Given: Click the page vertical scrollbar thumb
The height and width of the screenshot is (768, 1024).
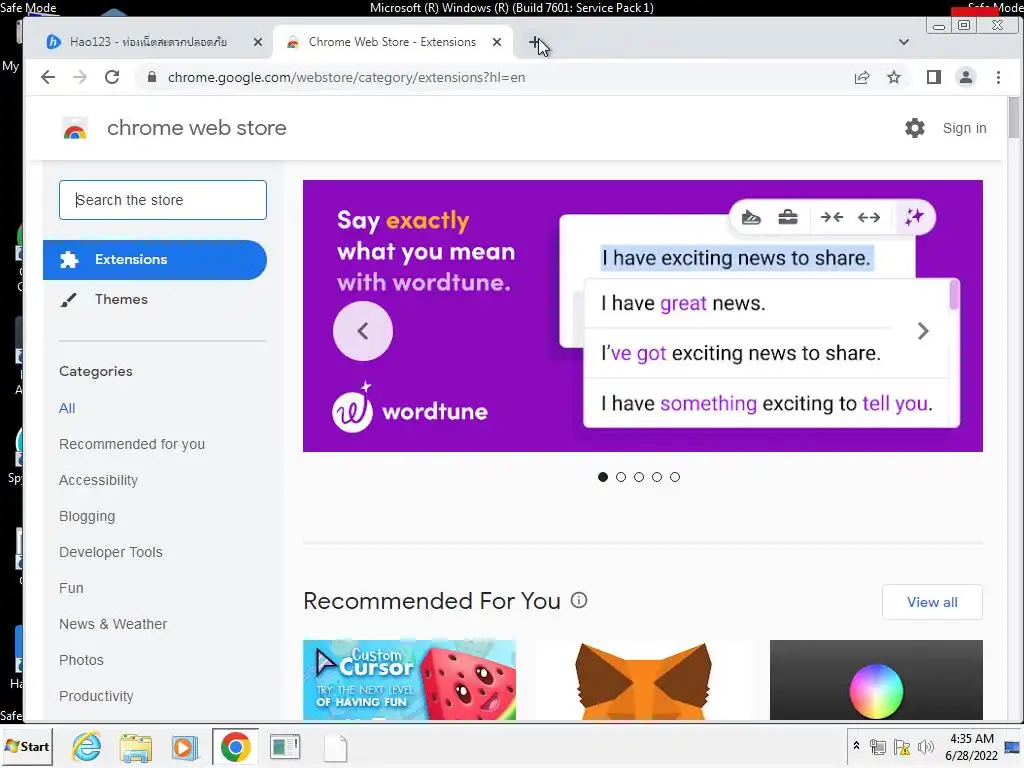Looking at the screenshot, I should pos(1013,118).
